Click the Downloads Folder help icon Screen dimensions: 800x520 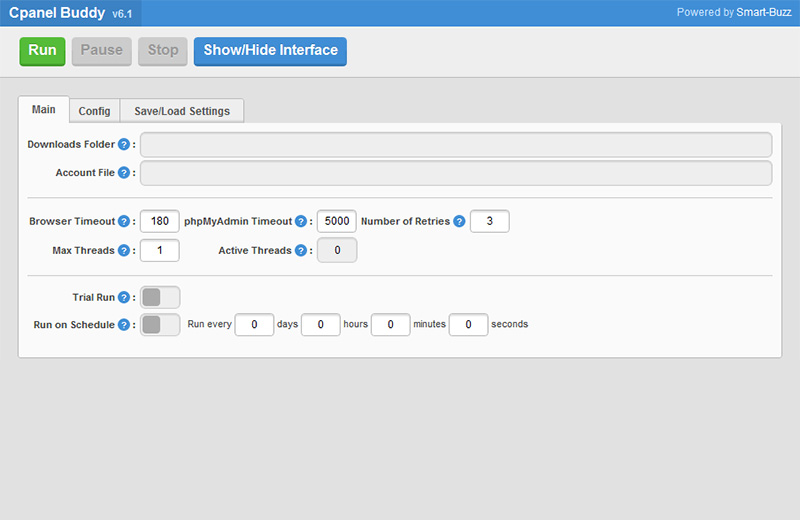123,144
